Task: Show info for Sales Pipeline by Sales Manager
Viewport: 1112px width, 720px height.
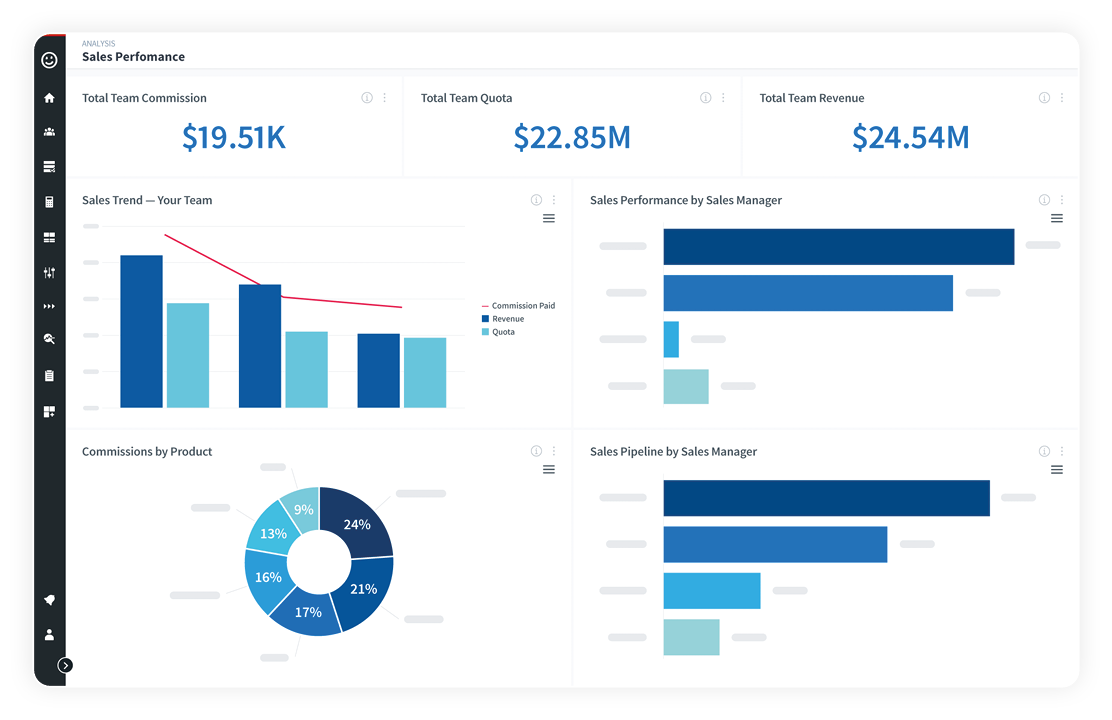Action: (x=1045, y=451)
